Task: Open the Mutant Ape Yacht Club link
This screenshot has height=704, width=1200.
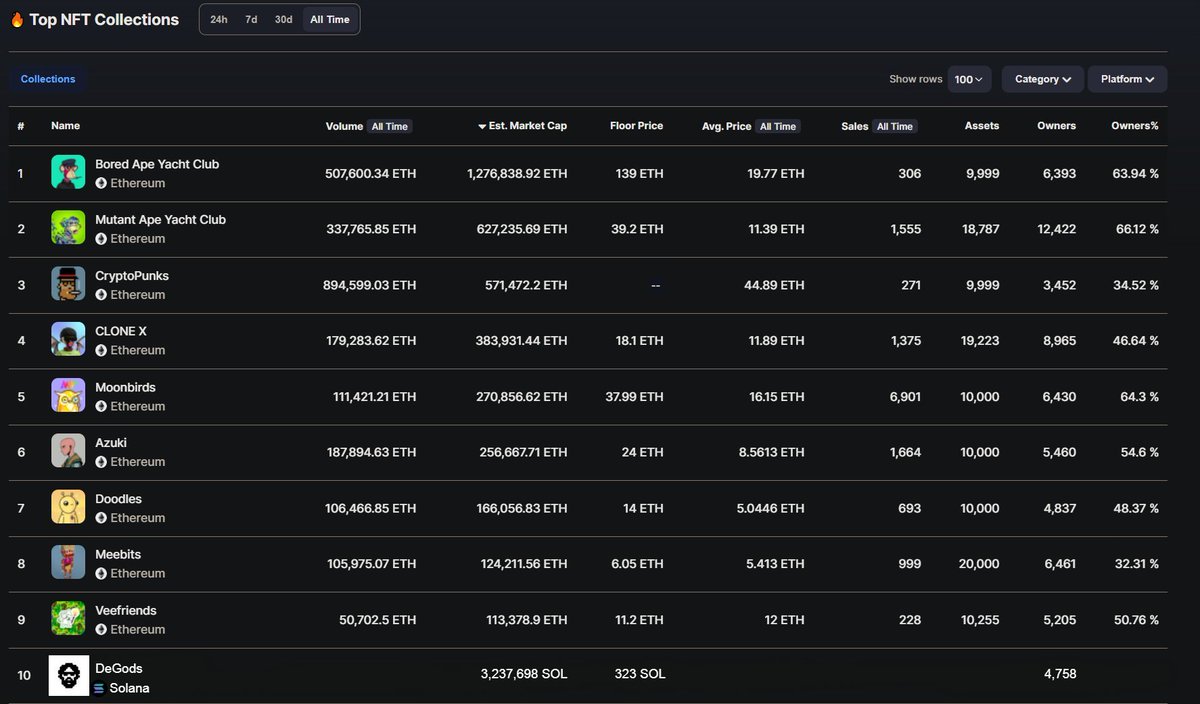Action: 161,220
